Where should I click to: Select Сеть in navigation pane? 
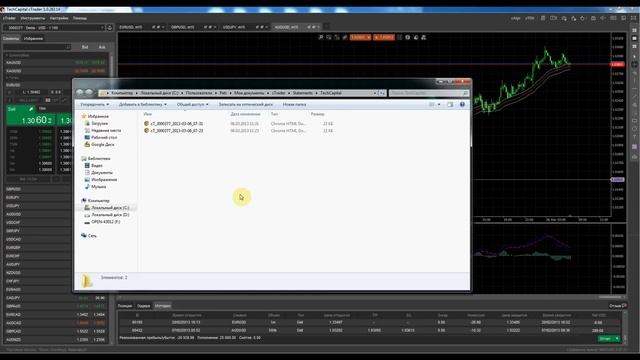92,236
